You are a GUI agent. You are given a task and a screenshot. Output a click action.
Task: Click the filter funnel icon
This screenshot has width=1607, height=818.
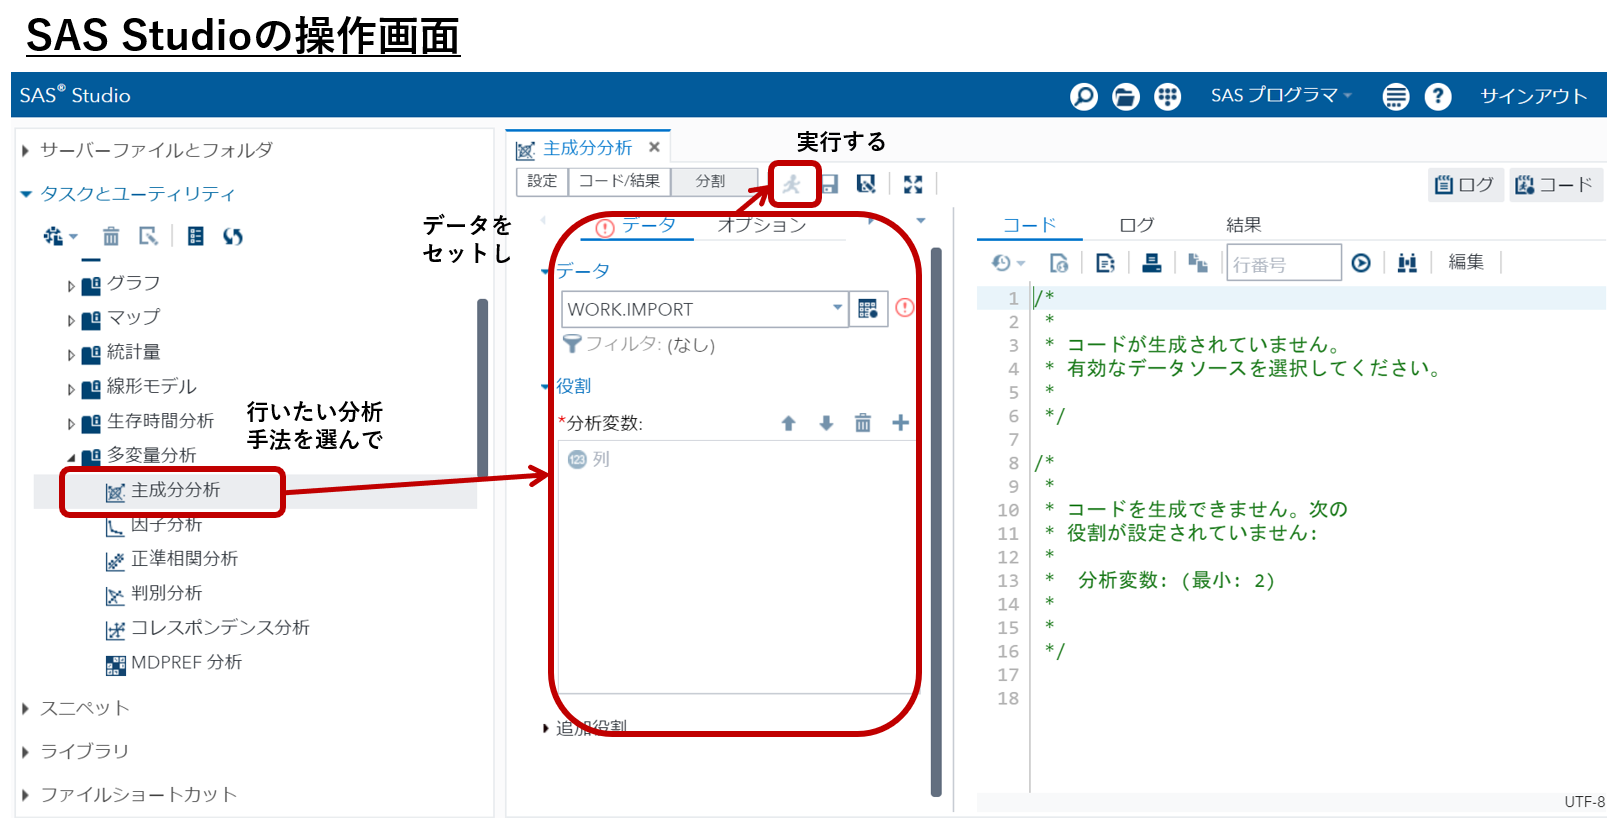(572, 344)
